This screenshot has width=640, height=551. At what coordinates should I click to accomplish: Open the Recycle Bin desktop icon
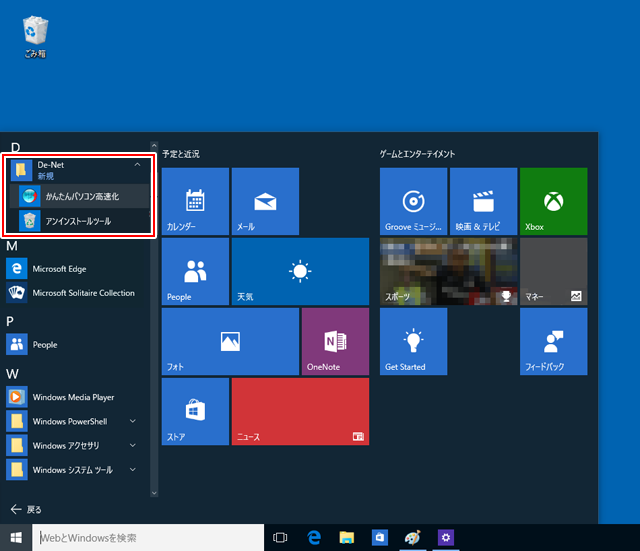pos(36,37)
